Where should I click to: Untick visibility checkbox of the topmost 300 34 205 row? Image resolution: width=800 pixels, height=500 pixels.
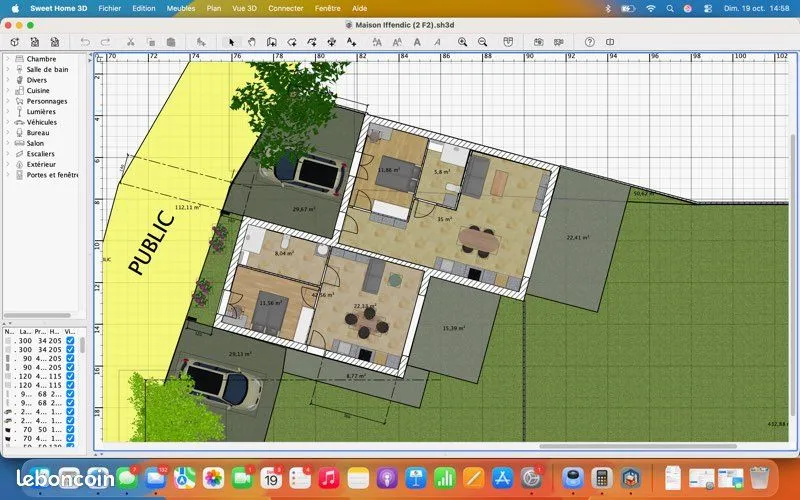70,341
